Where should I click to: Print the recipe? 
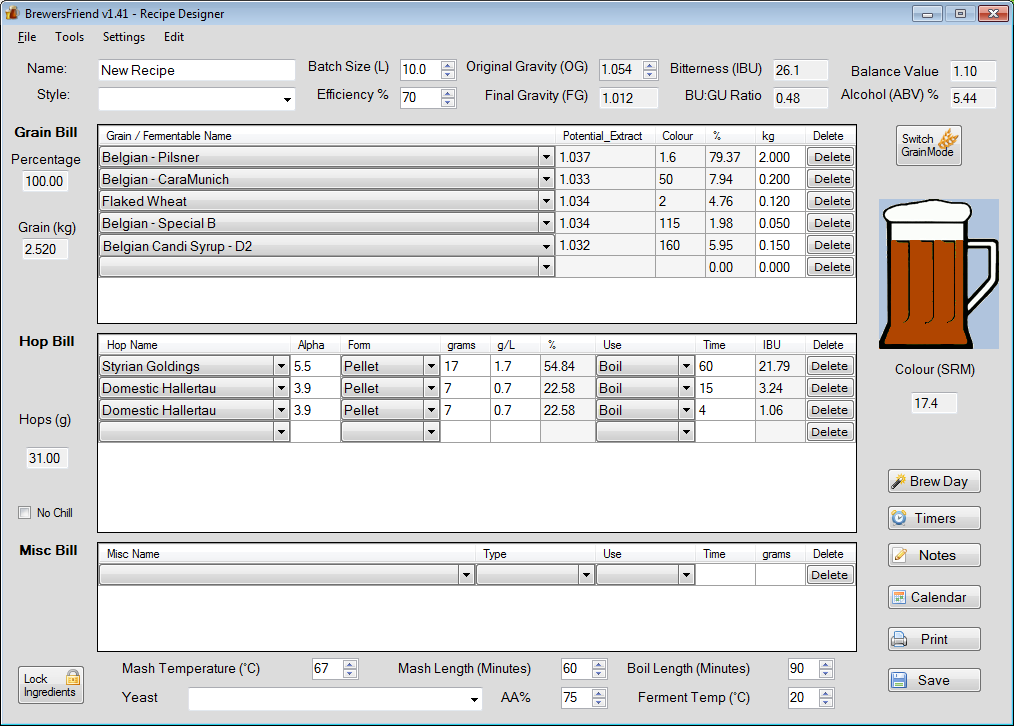coord(933,639)
